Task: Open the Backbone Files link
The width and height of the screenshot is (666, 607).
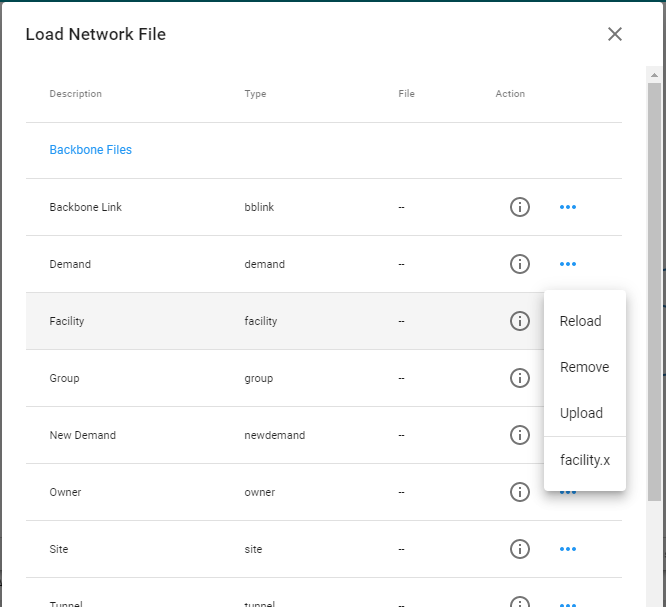Action: pos(90,150)
